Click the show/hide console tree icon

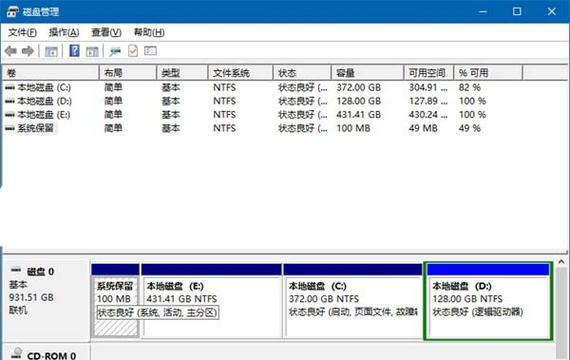point(51,51)
